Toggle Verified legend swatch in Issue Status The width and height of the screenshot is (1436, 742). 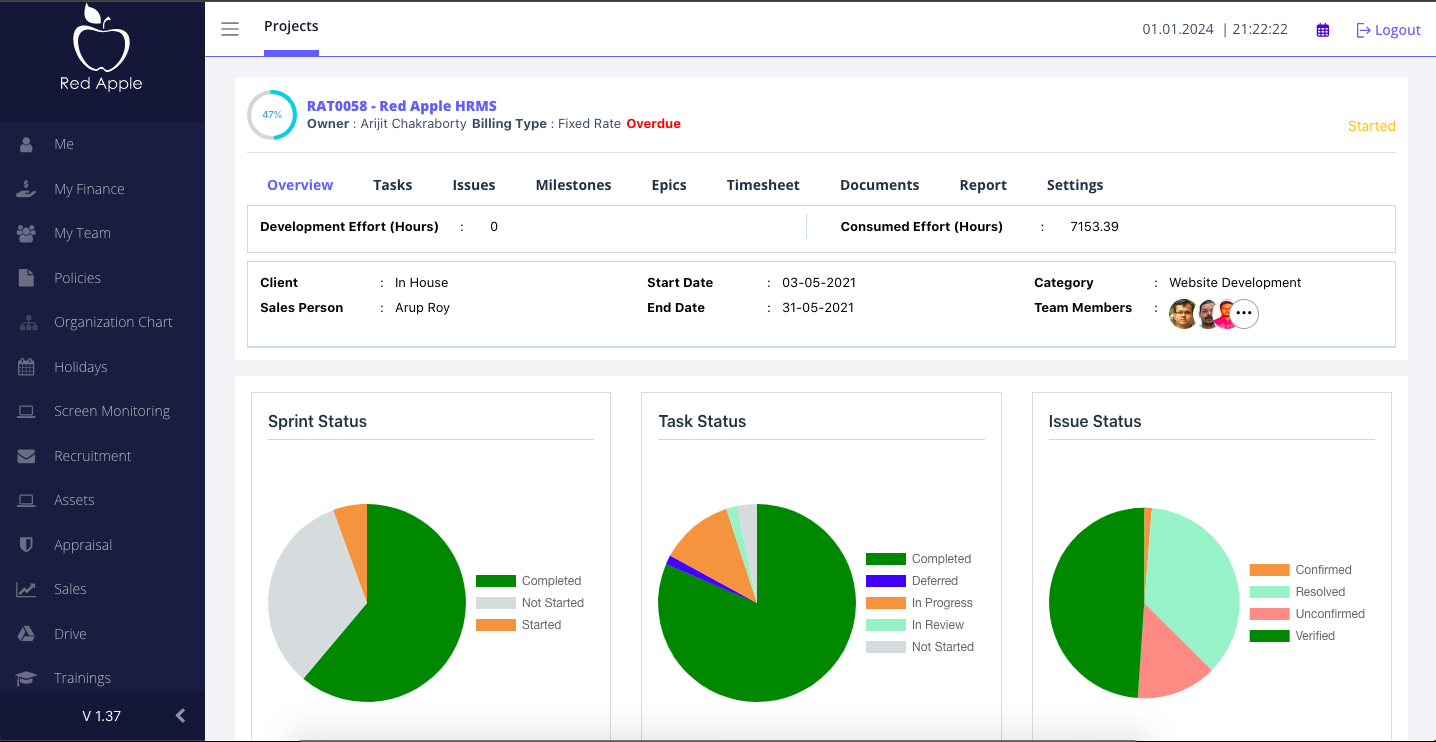pos(1269,636)
